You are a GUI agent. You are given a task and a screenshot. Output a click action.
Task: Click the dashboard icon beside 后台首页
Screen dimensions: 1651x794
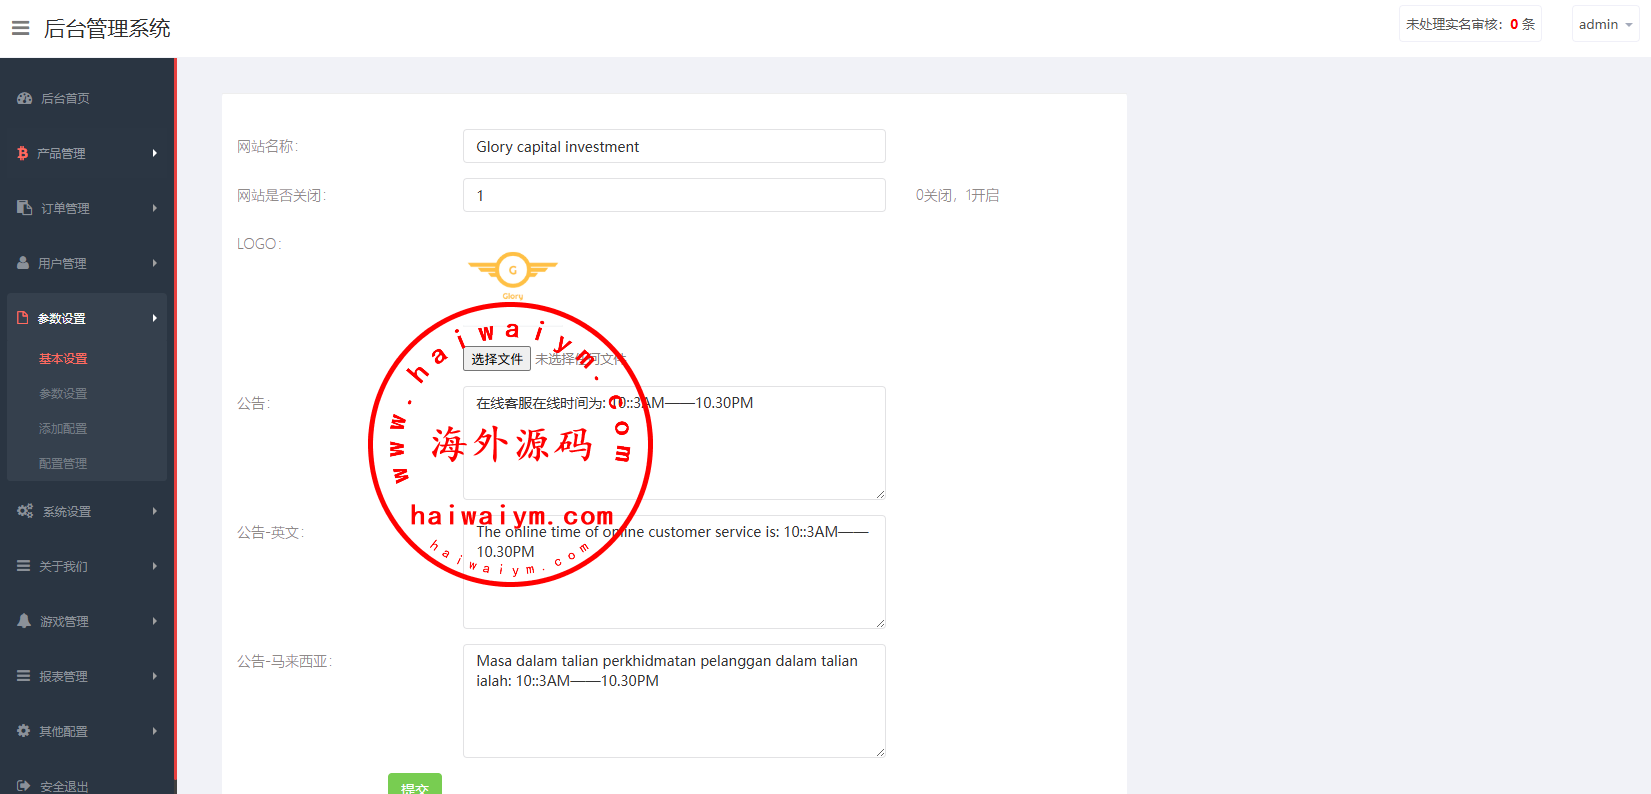pos(25,98)
